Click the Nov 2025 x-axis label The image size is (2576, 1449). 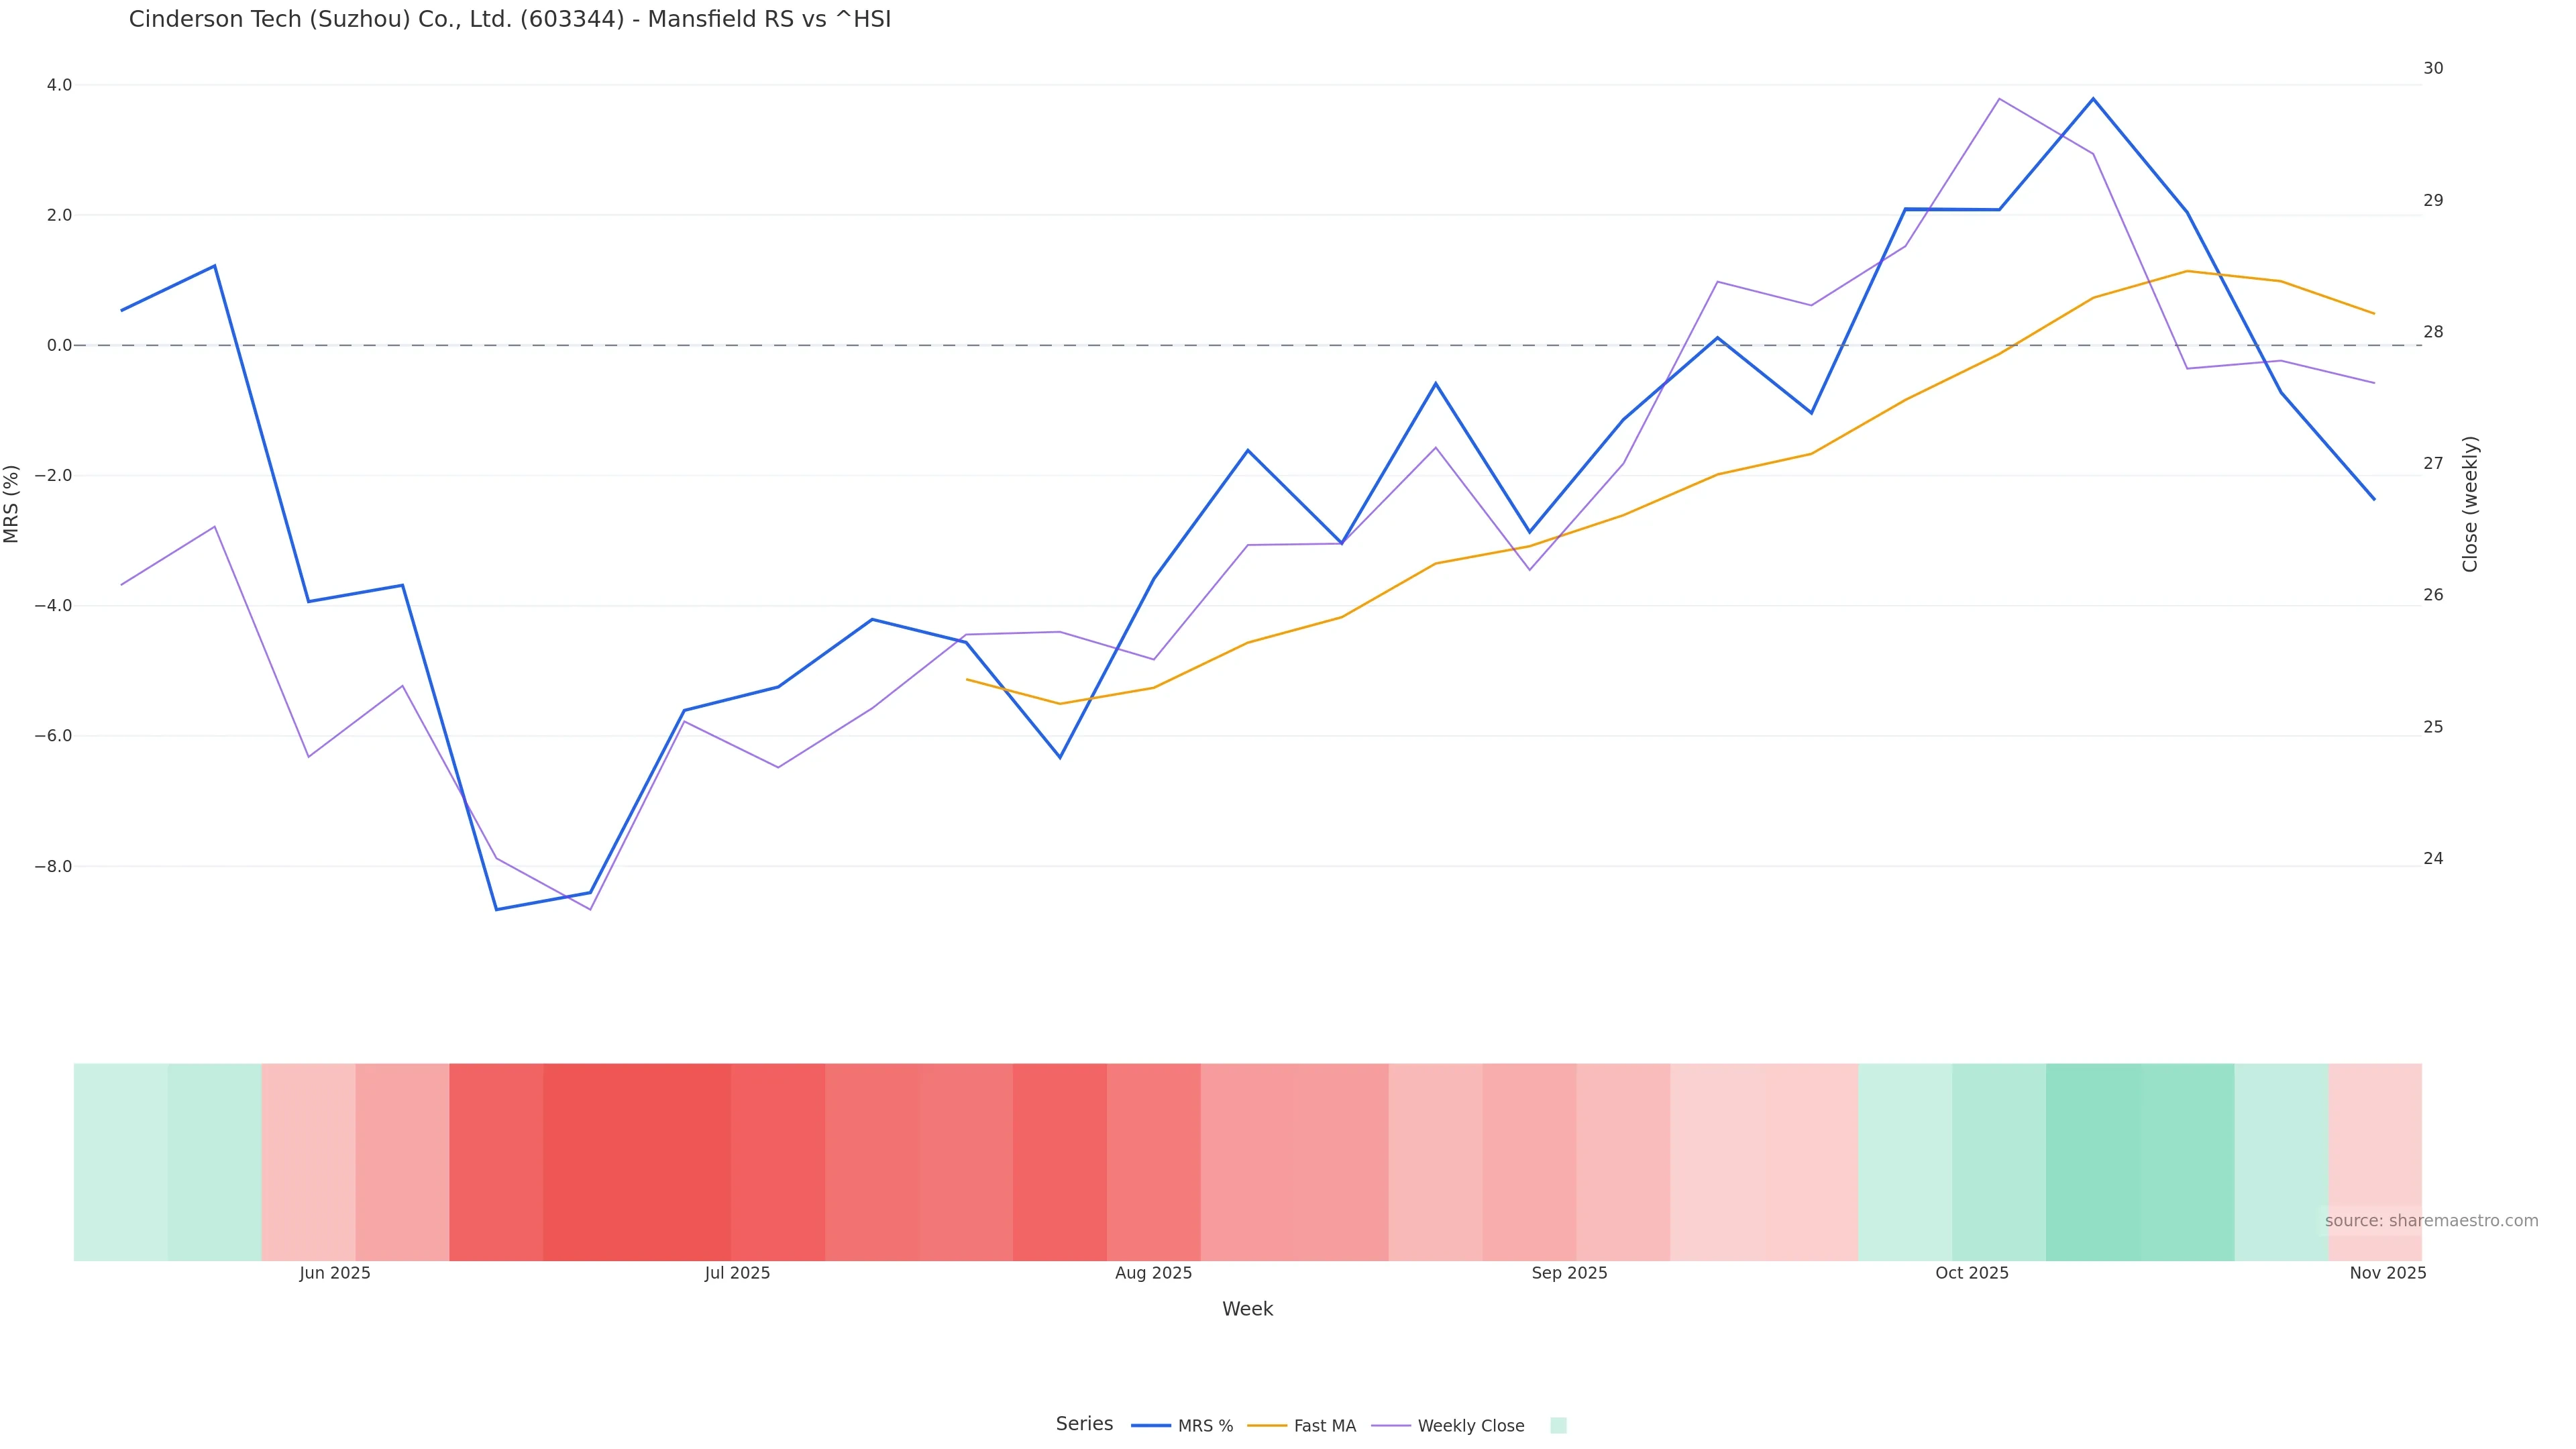(2387, 1273)
